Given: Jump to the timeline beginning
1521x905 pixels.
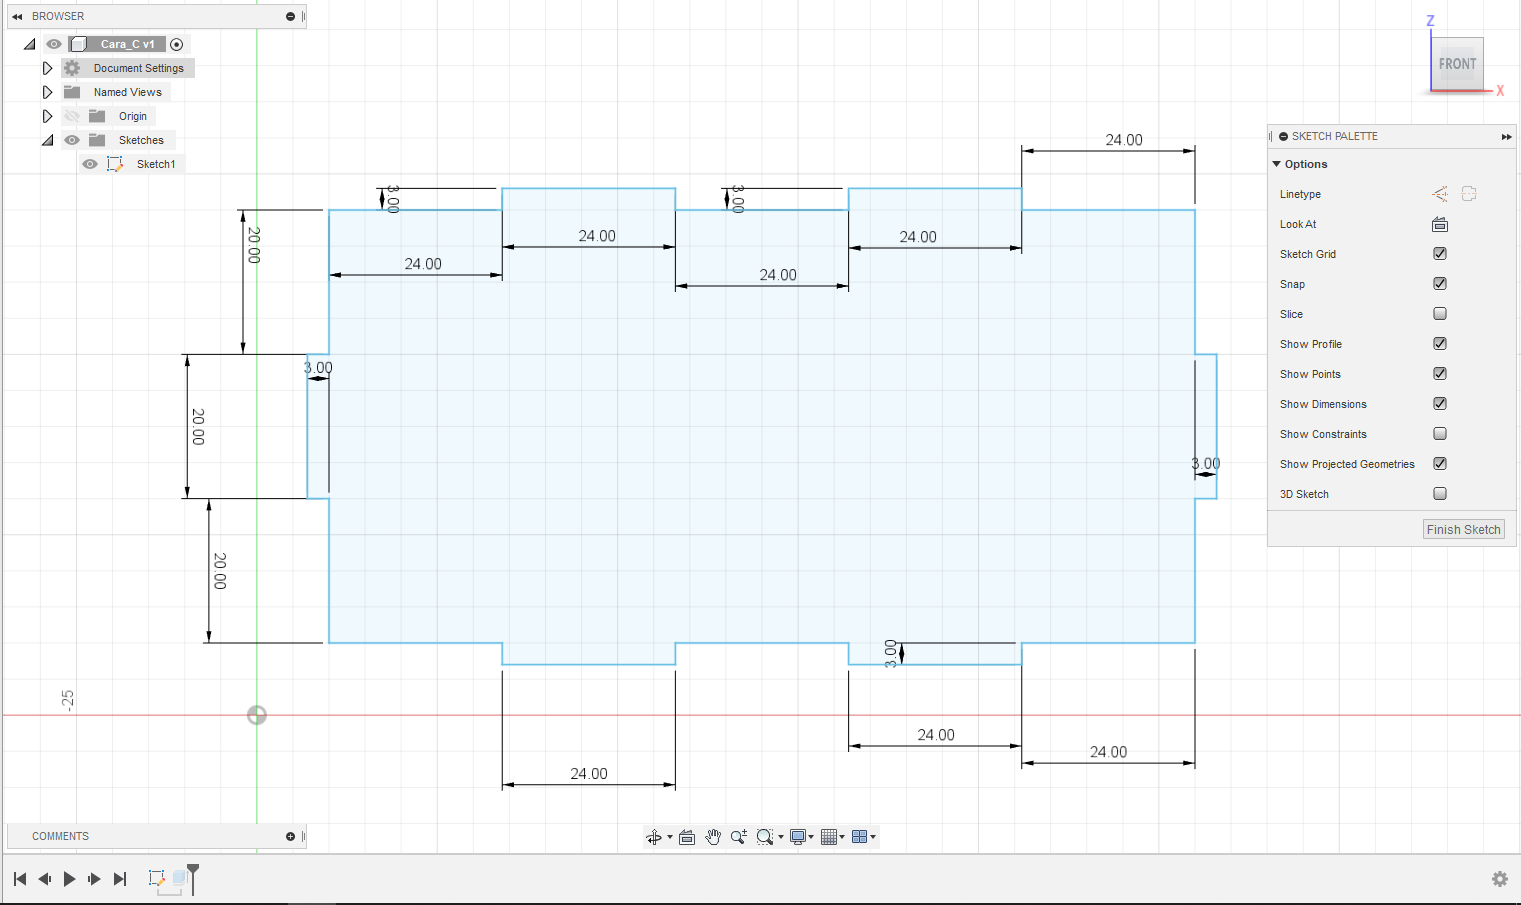Looking at the screenshot, I should [20, 879].
